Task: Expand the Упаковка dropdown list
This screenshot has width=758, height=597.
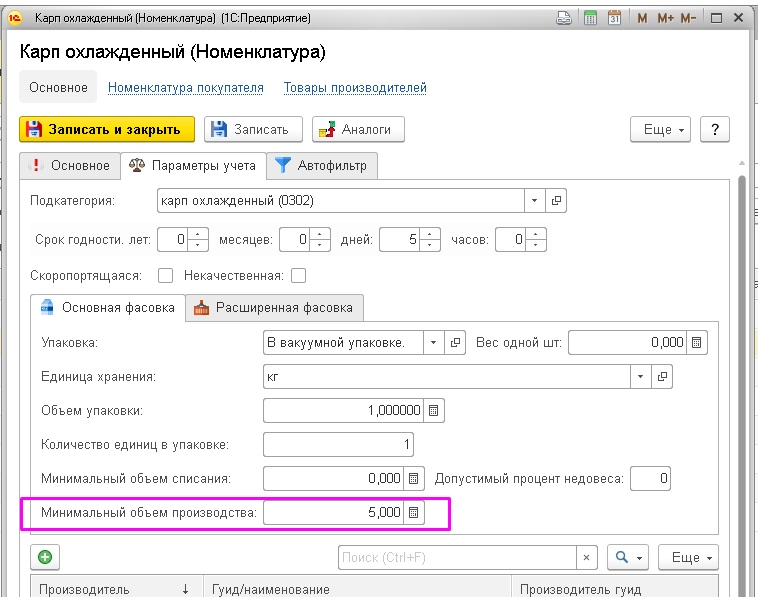Action: [434, 343]
